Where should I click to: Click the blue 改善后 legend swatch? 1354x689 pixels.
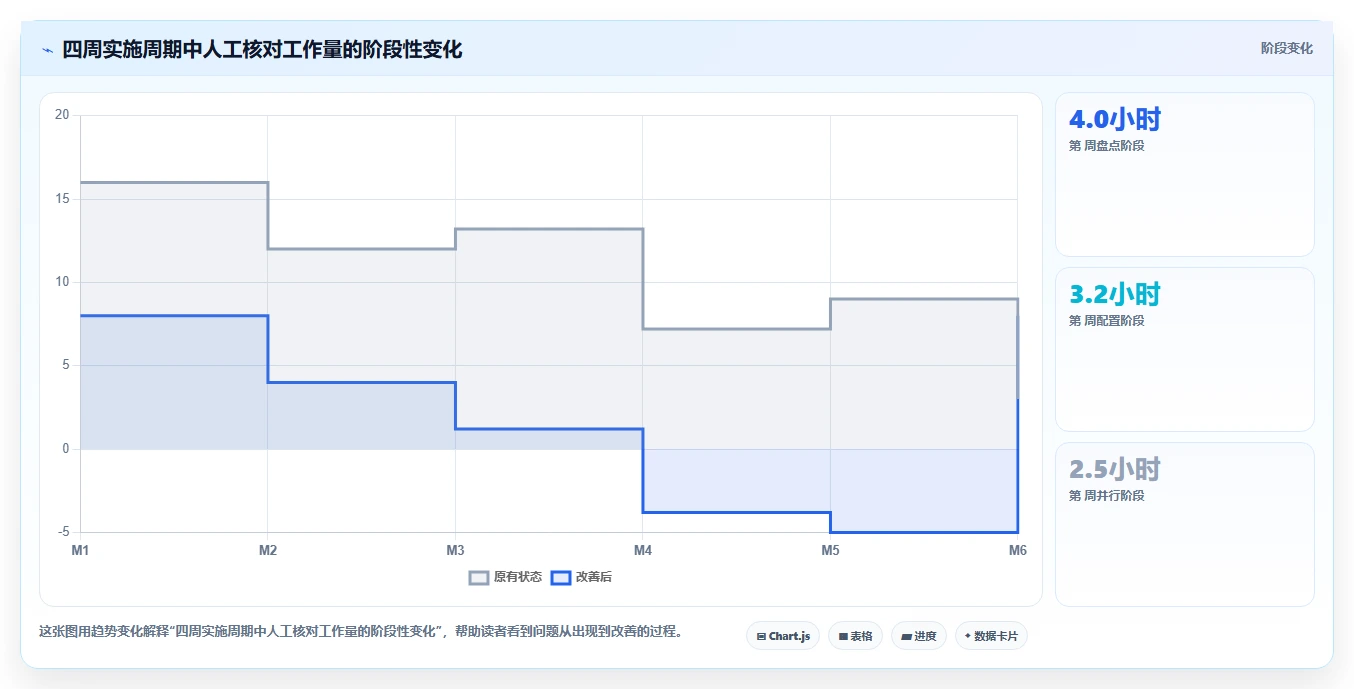(561, 577)
